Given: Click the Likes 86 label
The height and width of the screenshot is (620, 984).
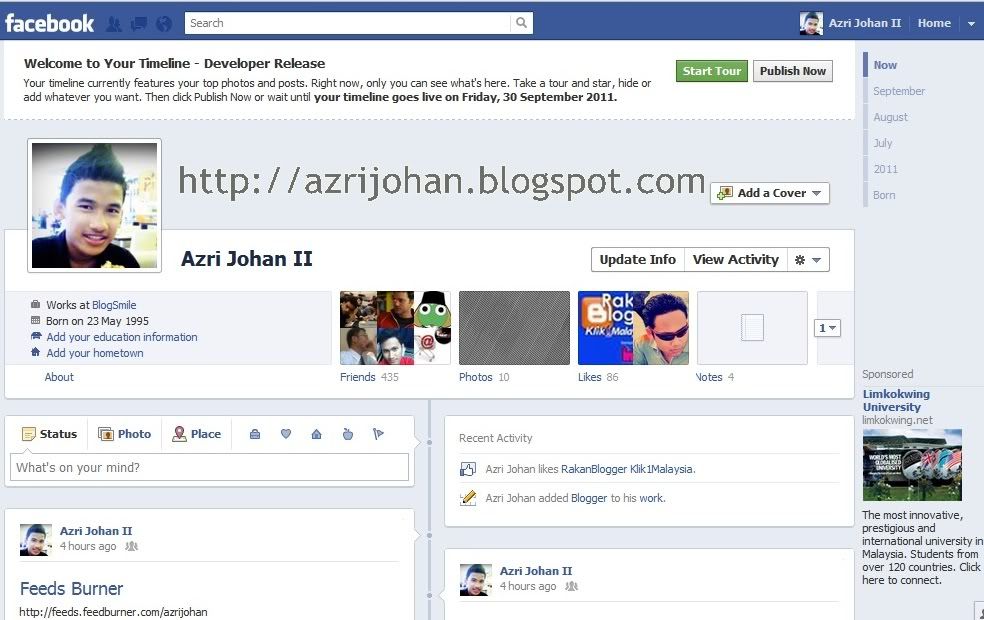Looking at the screenshot, I should [x=598, y=377].
